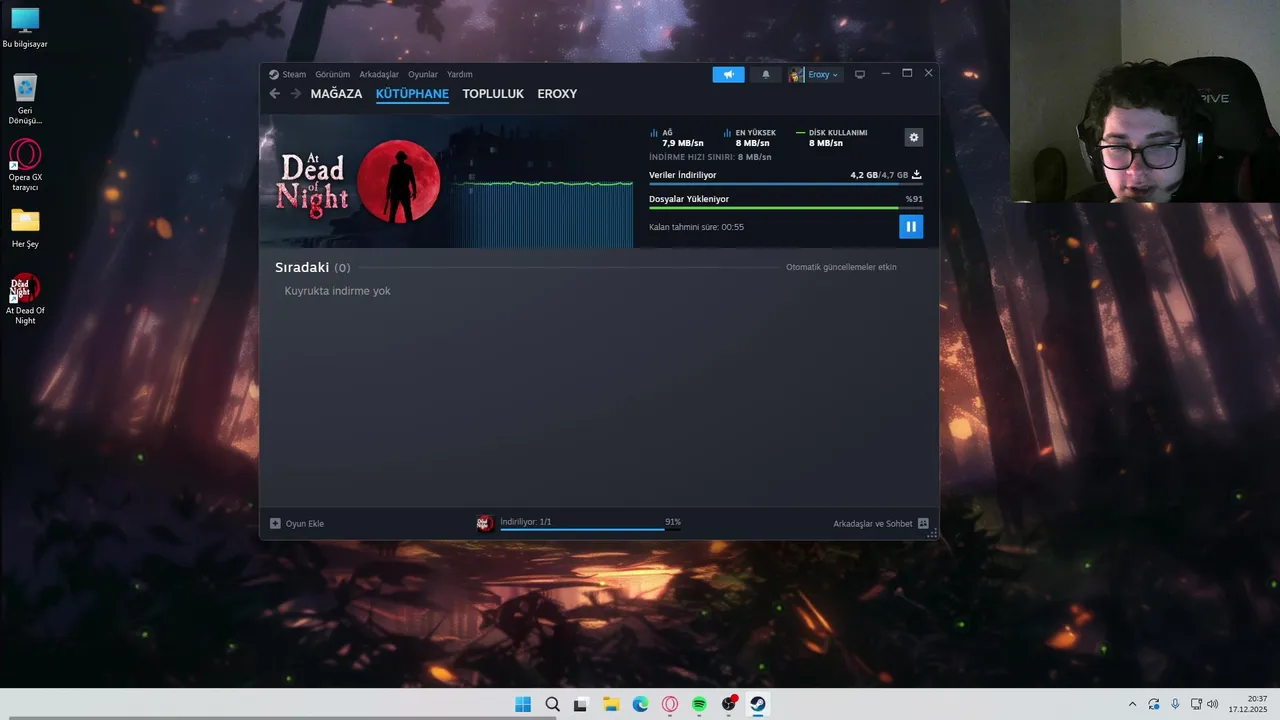Select the Geri Dönüşüm recycle bin icon
The height and width of the screenshot is (720, 1280).
25,98
